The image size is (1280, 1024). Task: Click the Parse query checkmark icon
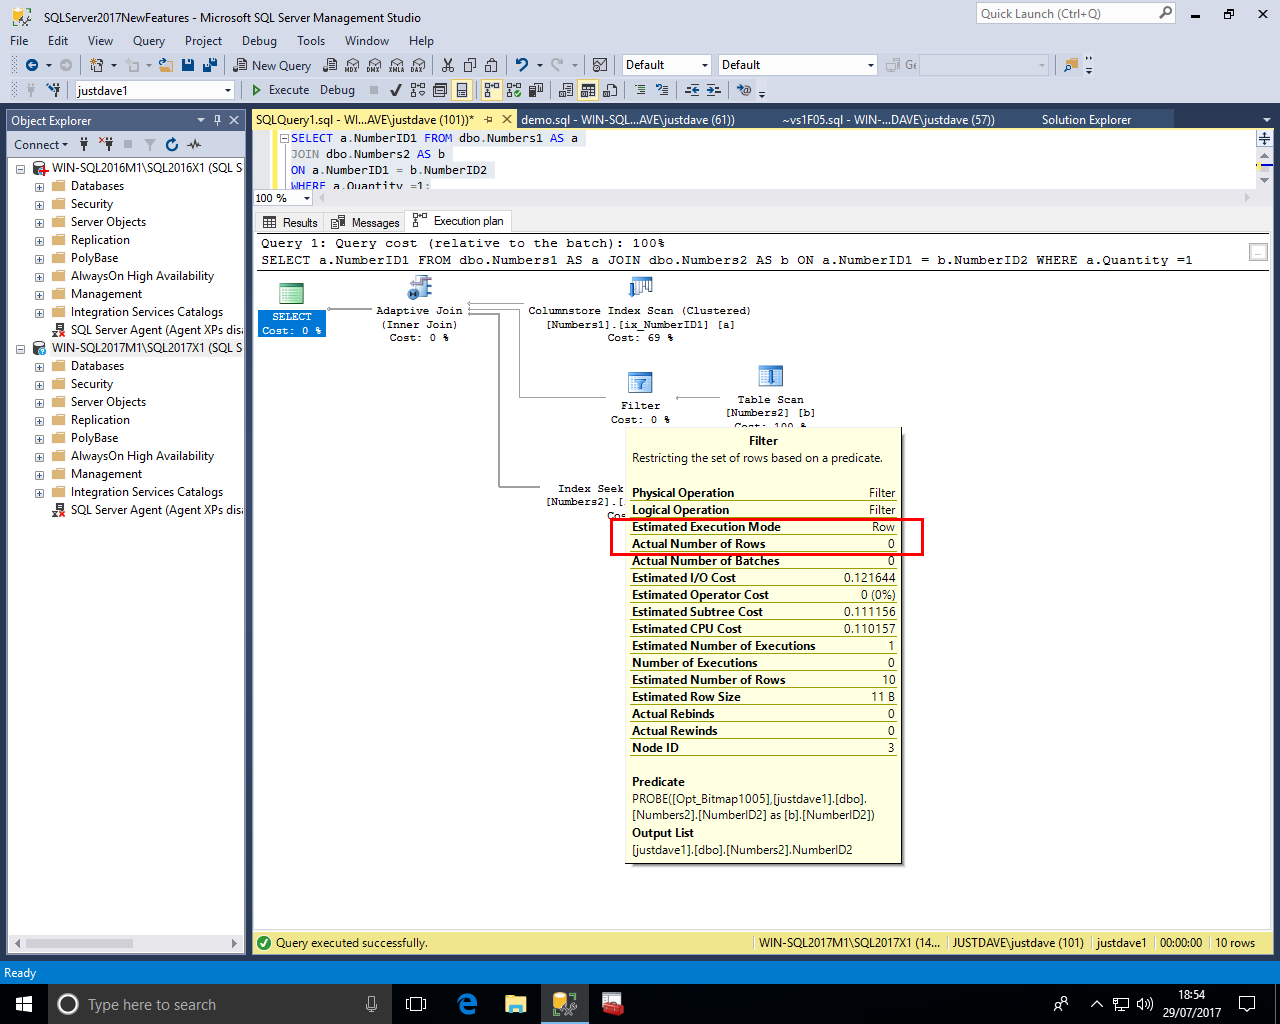[x=396, y=90]
